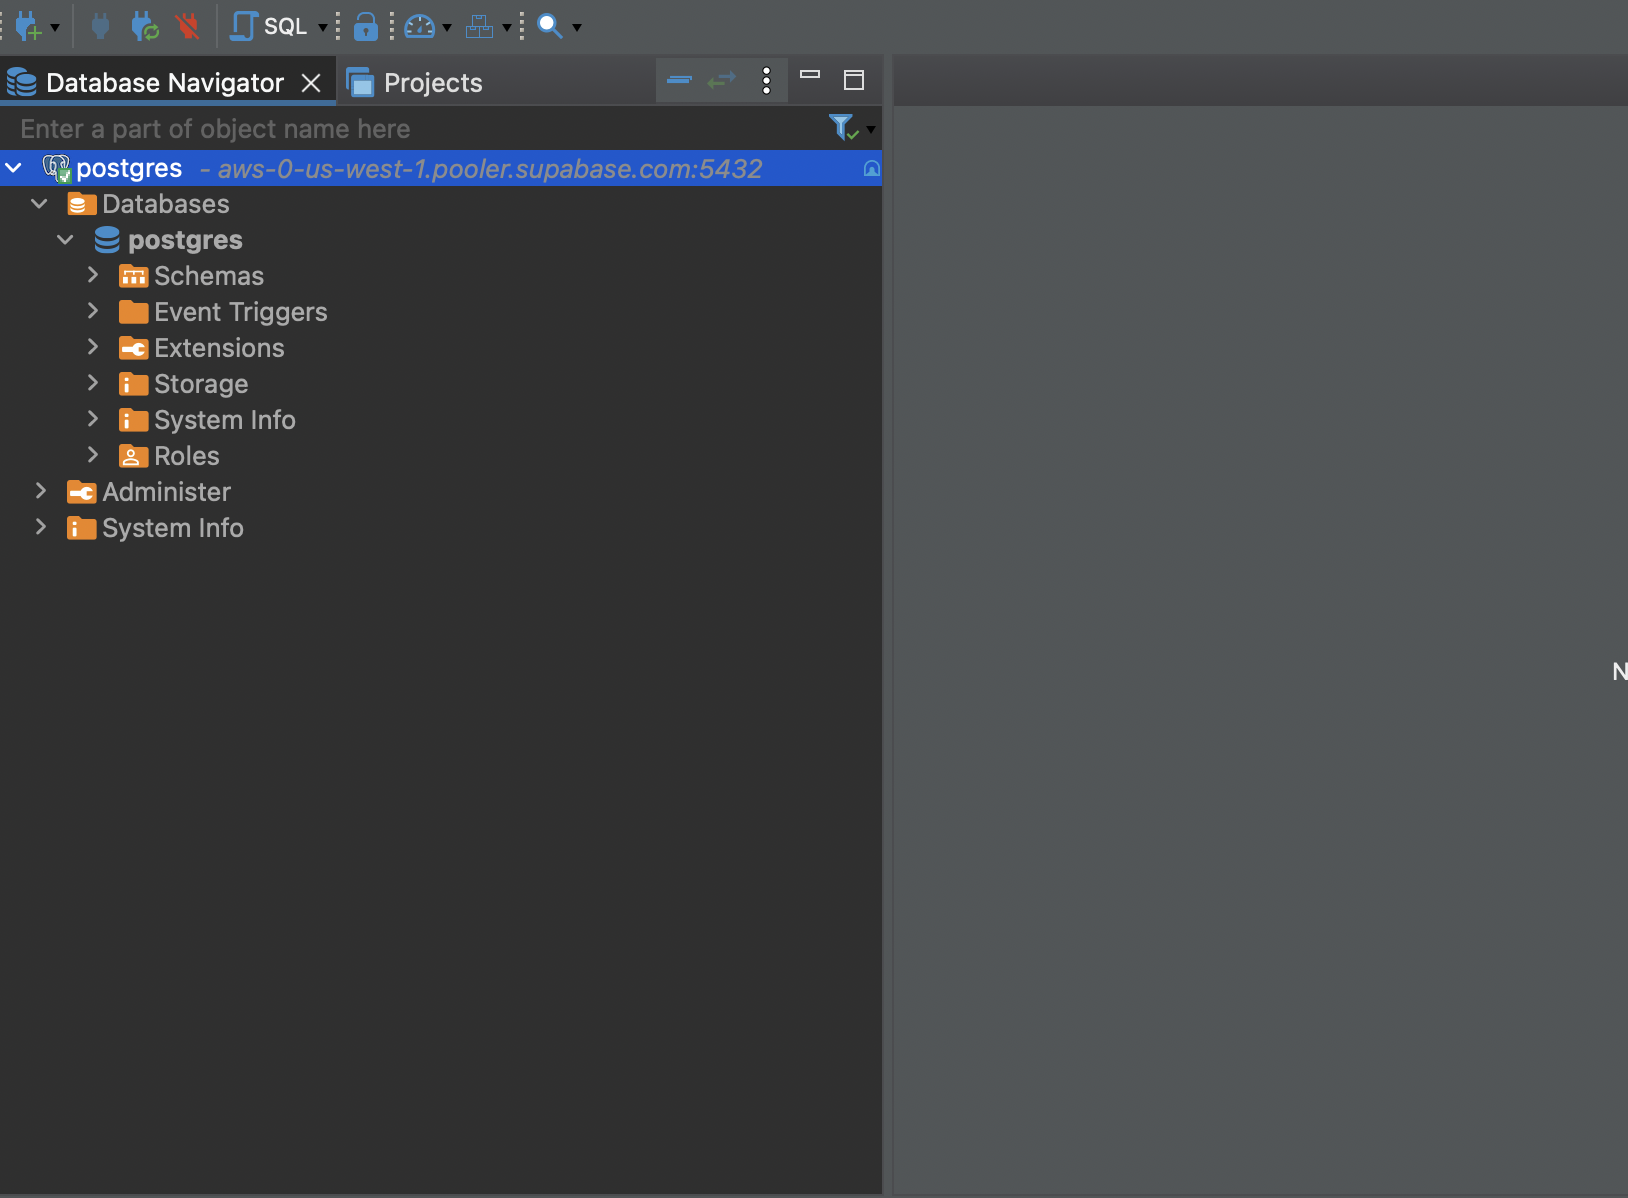
Task: Toggle Link with Editor arrows icon
Action: click(x=721, y=80)
